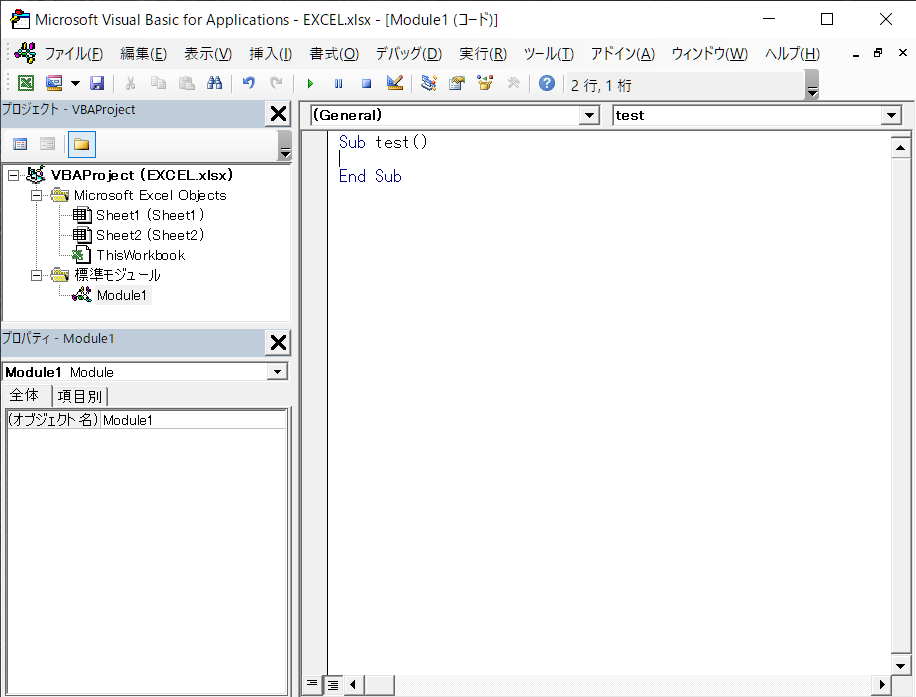Toggle Folders view in project pane

81,144
